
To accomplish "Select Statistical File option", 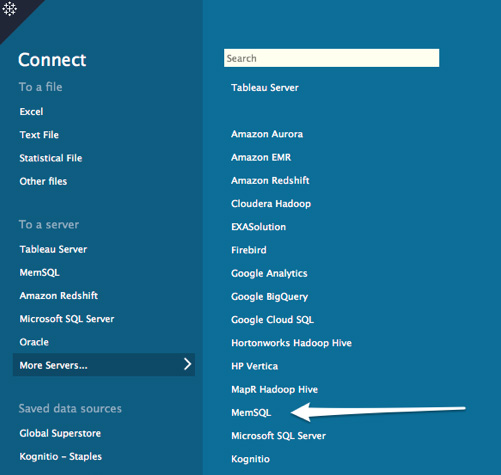I will pos(51,158).
